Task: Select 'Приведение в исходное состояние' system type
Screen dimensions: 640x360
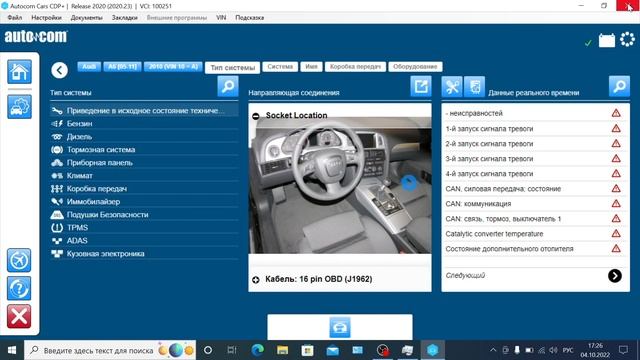Action: click(144, 111)
